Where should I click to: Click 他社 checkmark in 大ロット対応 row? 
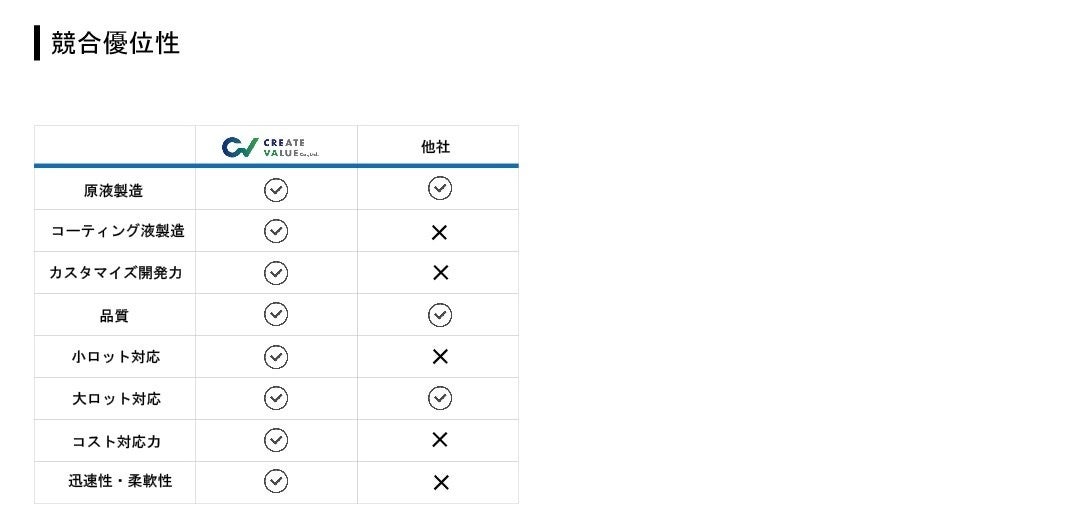tap(439, 398)
